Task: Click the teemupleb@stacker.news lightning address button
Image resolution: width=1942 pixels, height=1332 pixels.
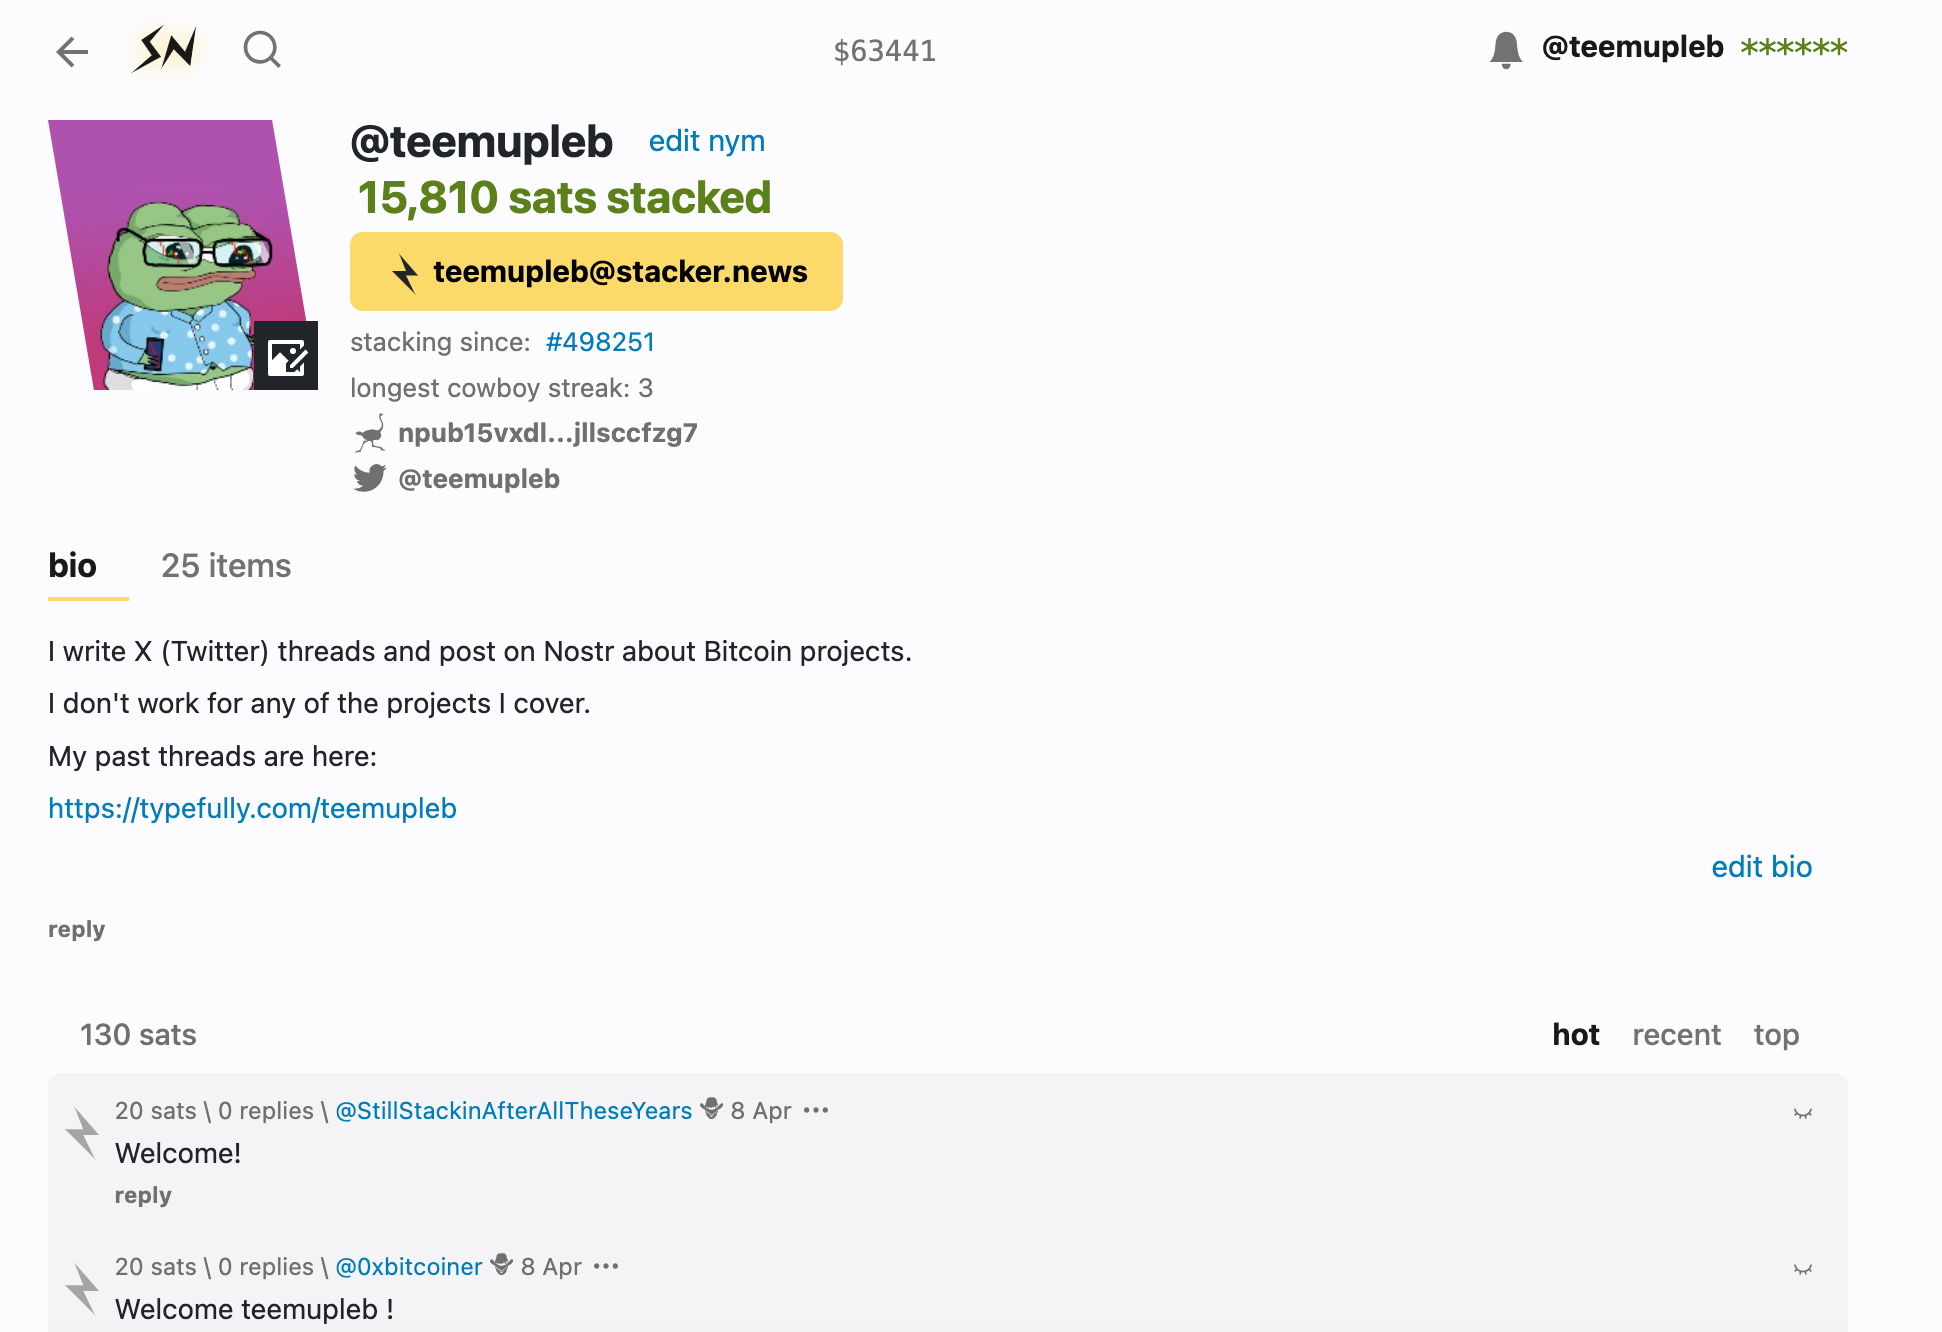Action: point(596,271)
